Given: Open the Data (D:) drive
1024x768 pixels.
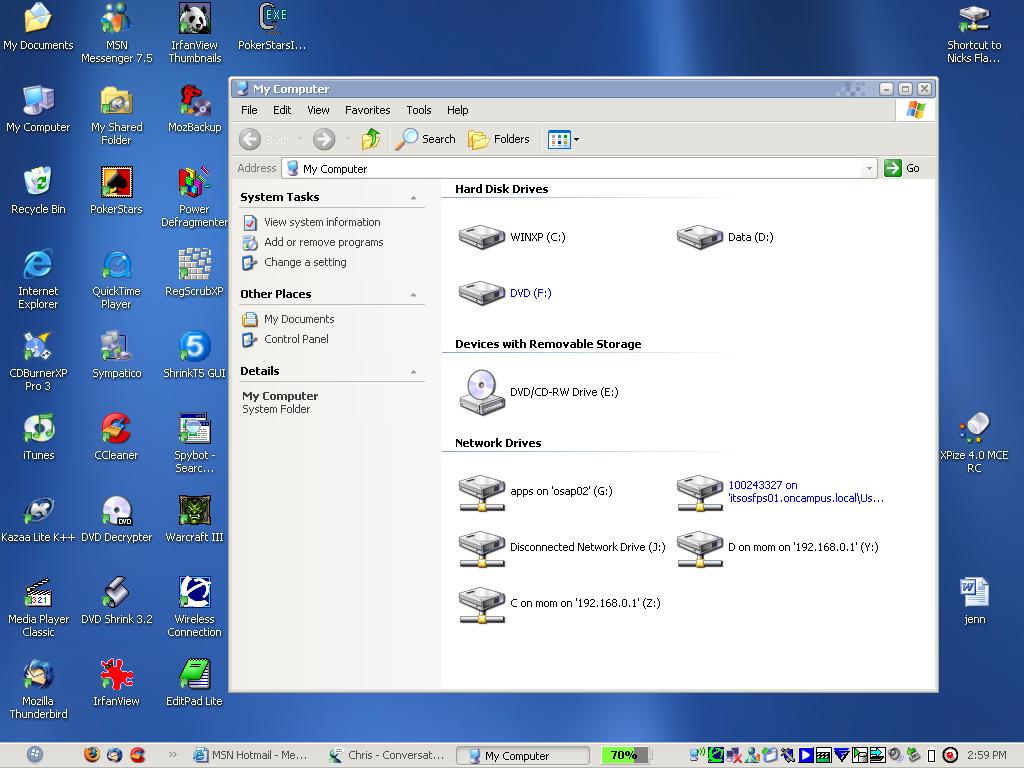Looking at the screenshot, I should click(x=725, y=237).
